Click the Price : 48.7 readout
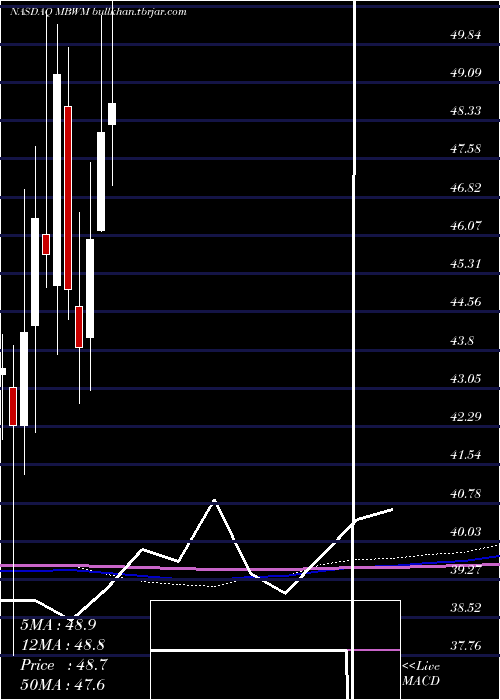Screen dimensions: 500x700 63,665
